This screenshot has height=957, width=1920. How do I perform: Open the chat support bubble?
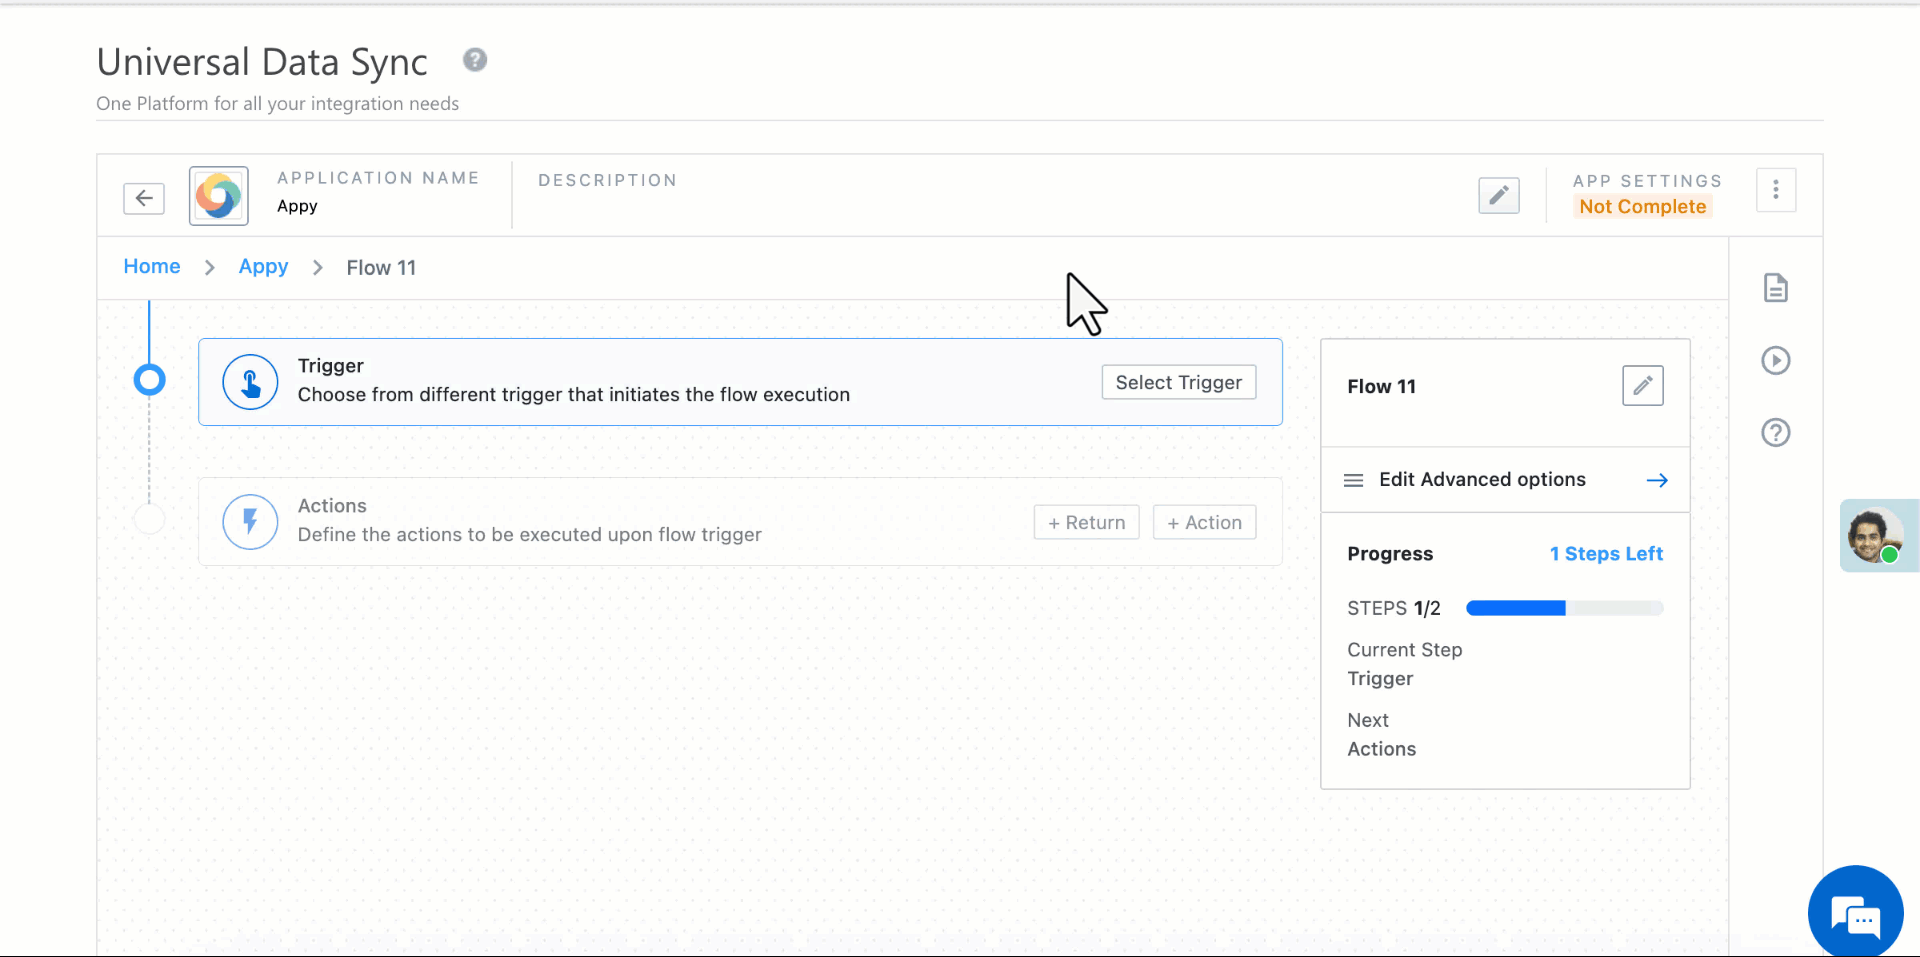click(x=1856, y=911)
